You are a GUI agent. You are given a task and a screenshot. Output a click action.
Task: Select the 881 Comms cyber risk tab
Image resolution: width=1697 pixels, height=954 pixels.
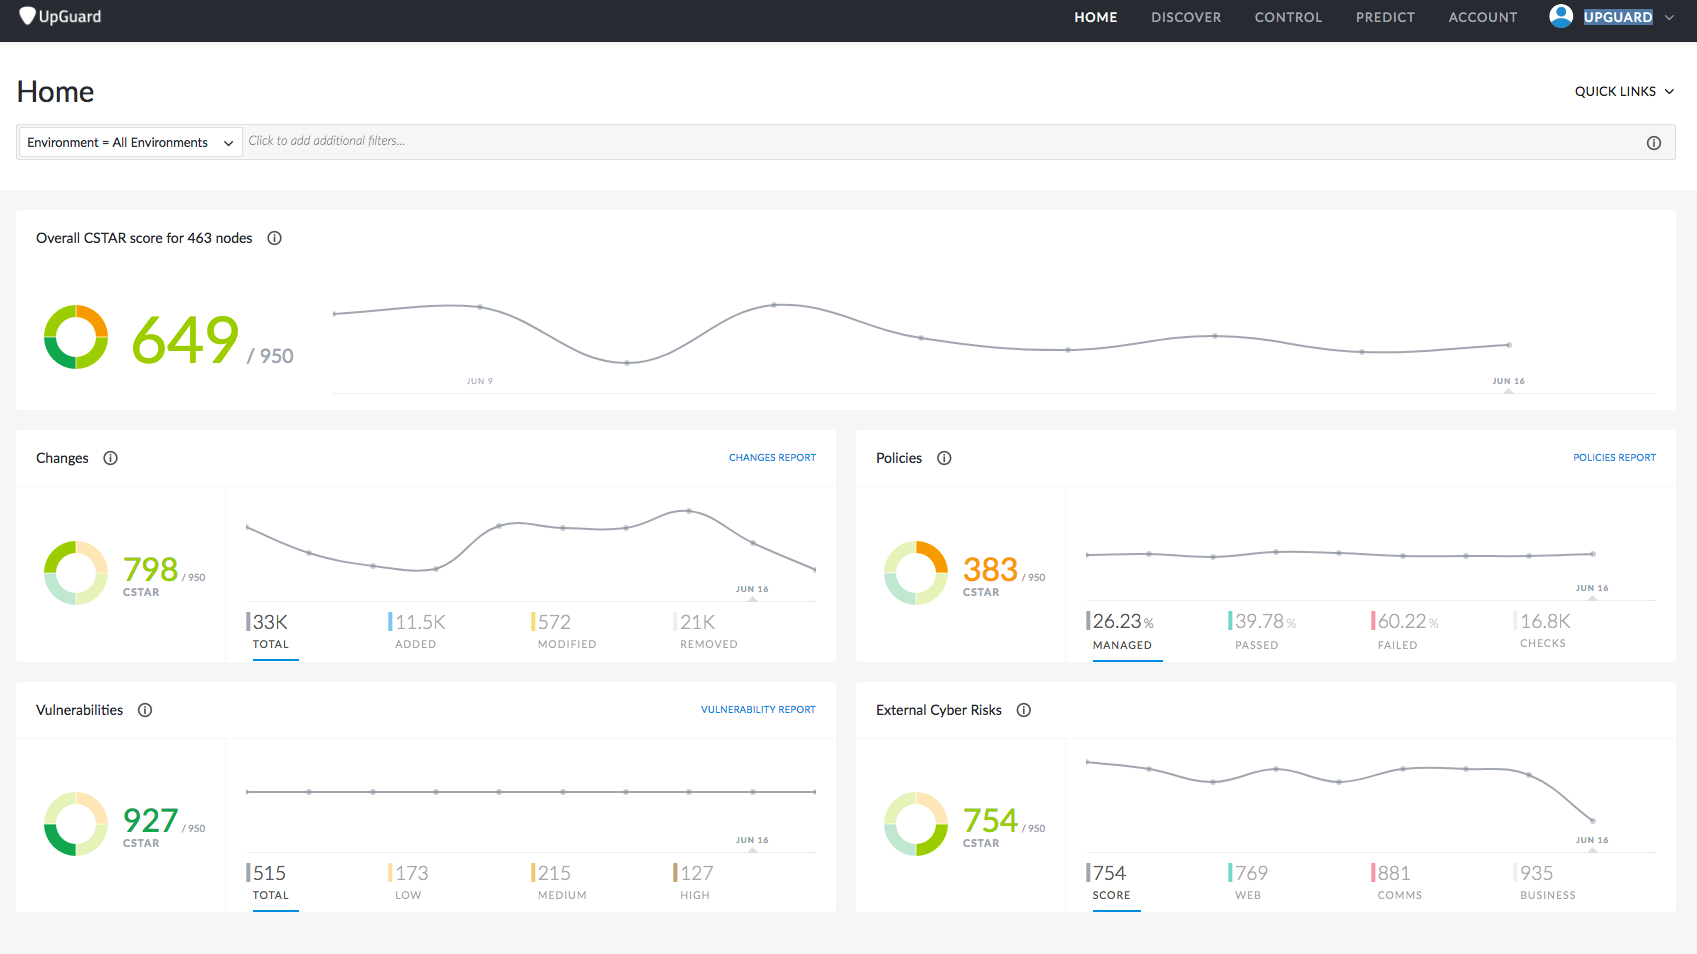[x=1398, y=883]
